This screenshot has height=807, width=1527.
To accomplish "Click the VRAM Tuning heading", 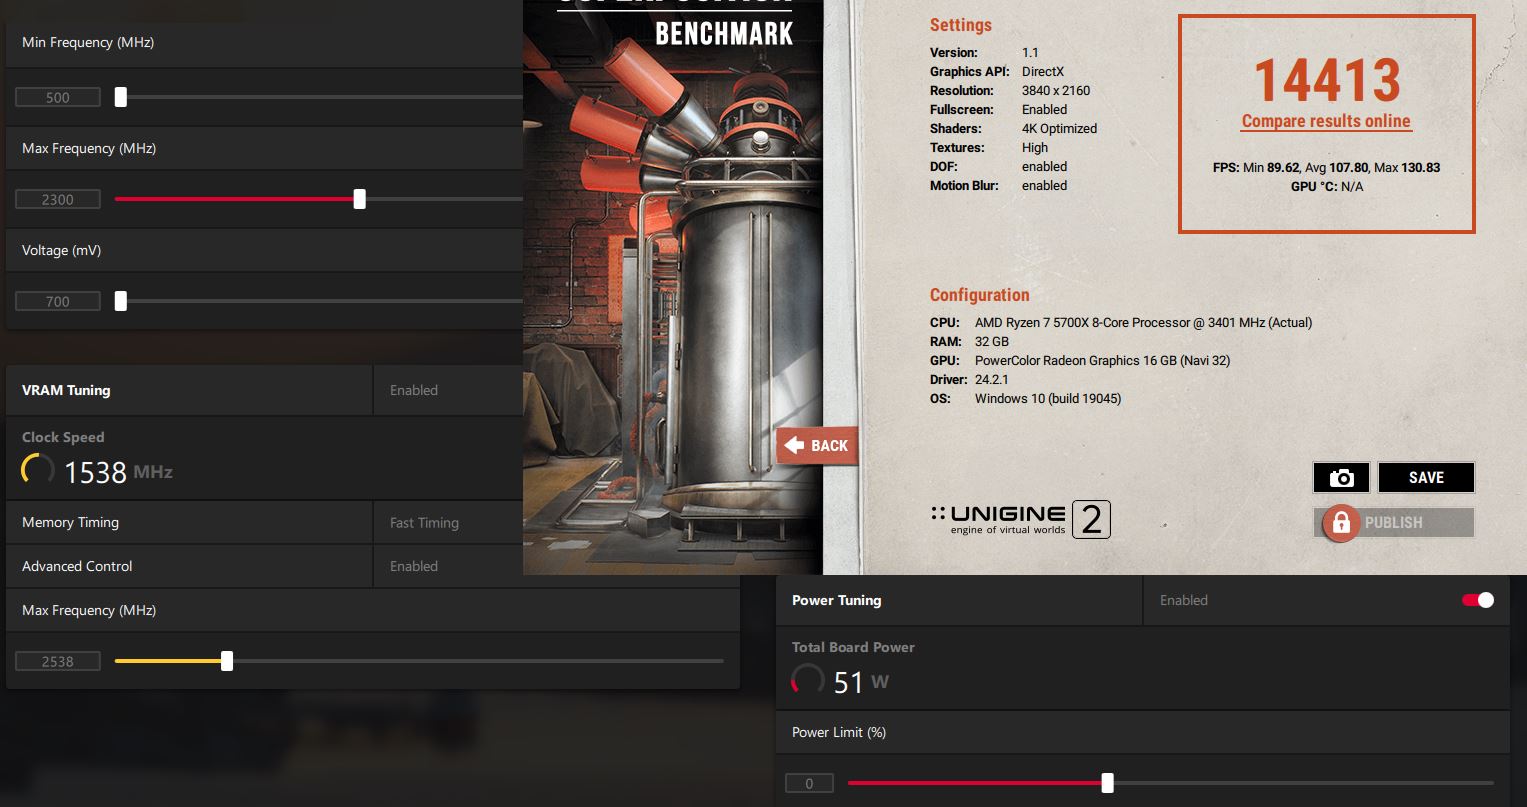I will coord(66,390).
